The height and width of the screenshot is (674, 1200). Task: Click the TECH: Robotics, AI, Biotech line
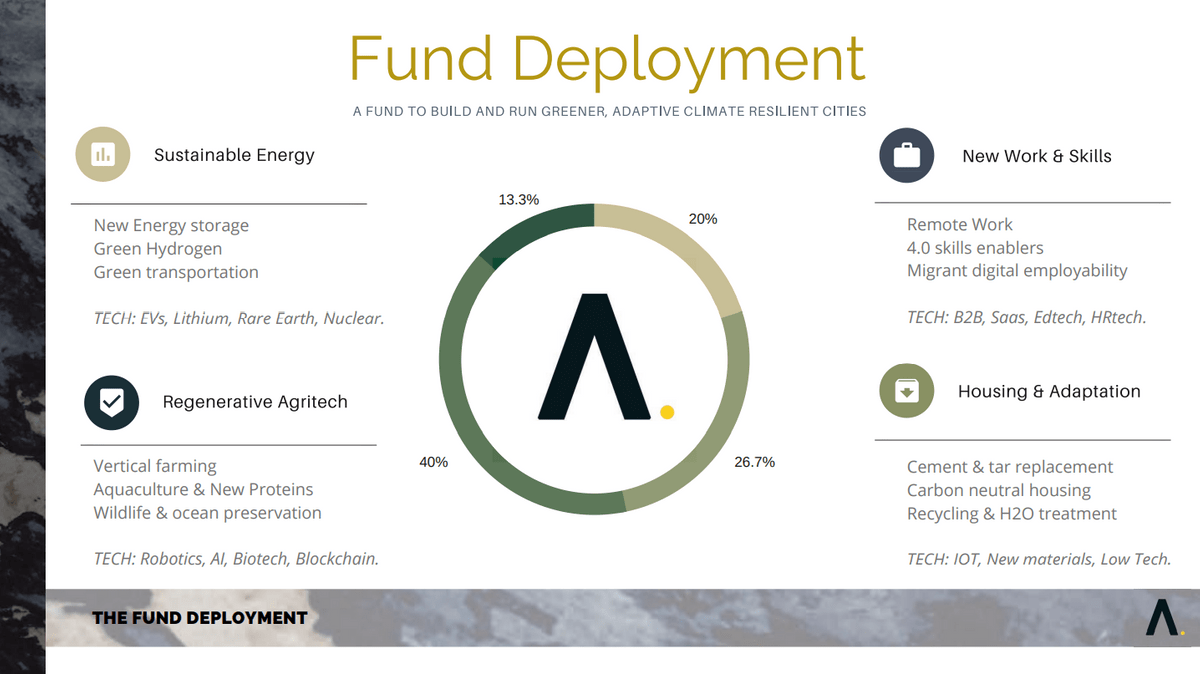236,559
